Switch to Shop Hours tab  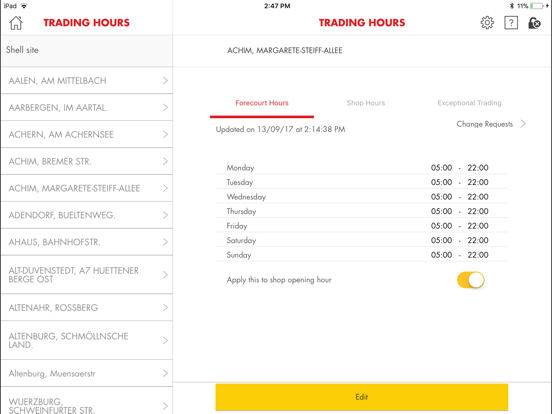point(366,103)
